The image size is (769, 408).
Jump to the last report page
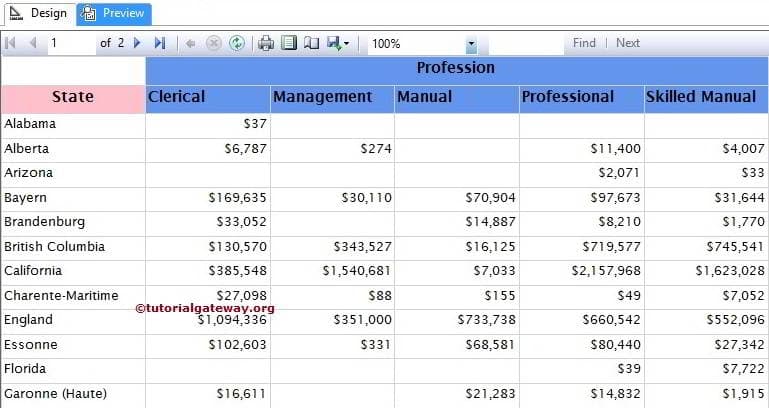[160, 43]
